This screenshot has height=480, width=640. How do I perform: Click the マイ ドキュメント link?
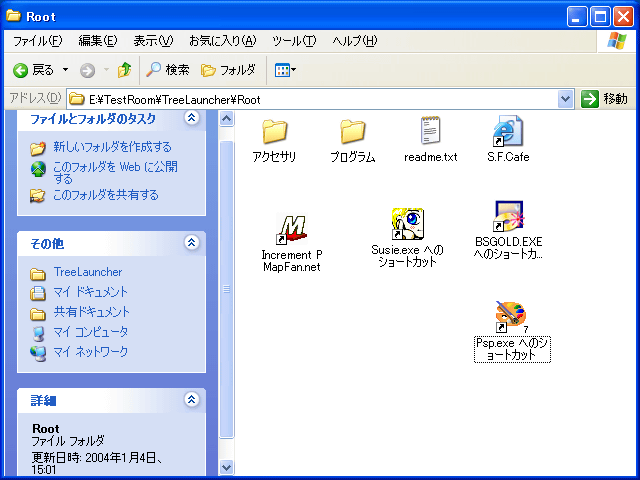click(x=91, y=292)
